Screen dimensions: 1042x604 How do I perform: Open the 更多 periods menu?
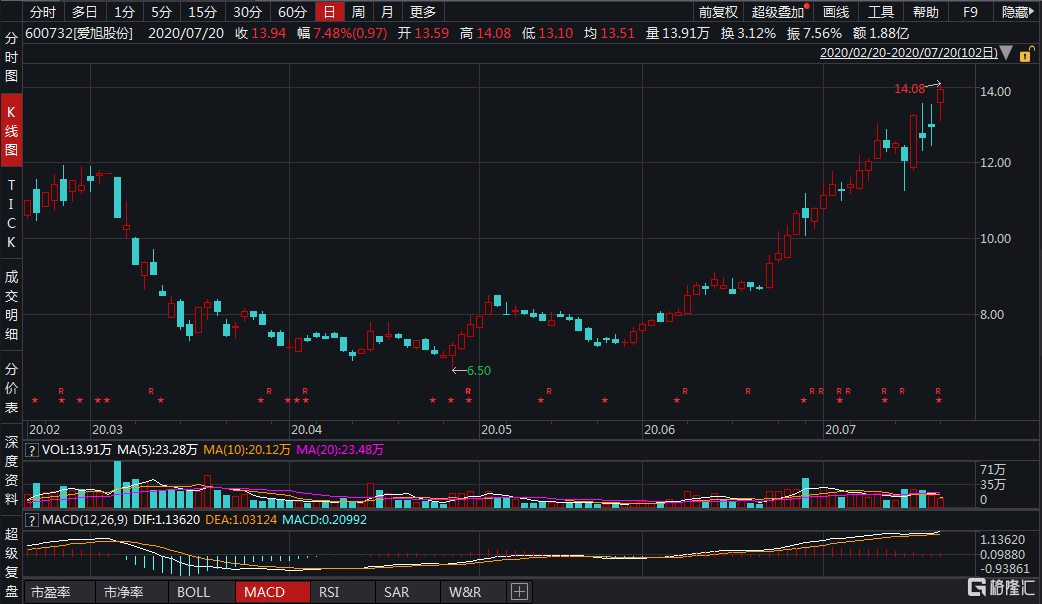(423, 12)
